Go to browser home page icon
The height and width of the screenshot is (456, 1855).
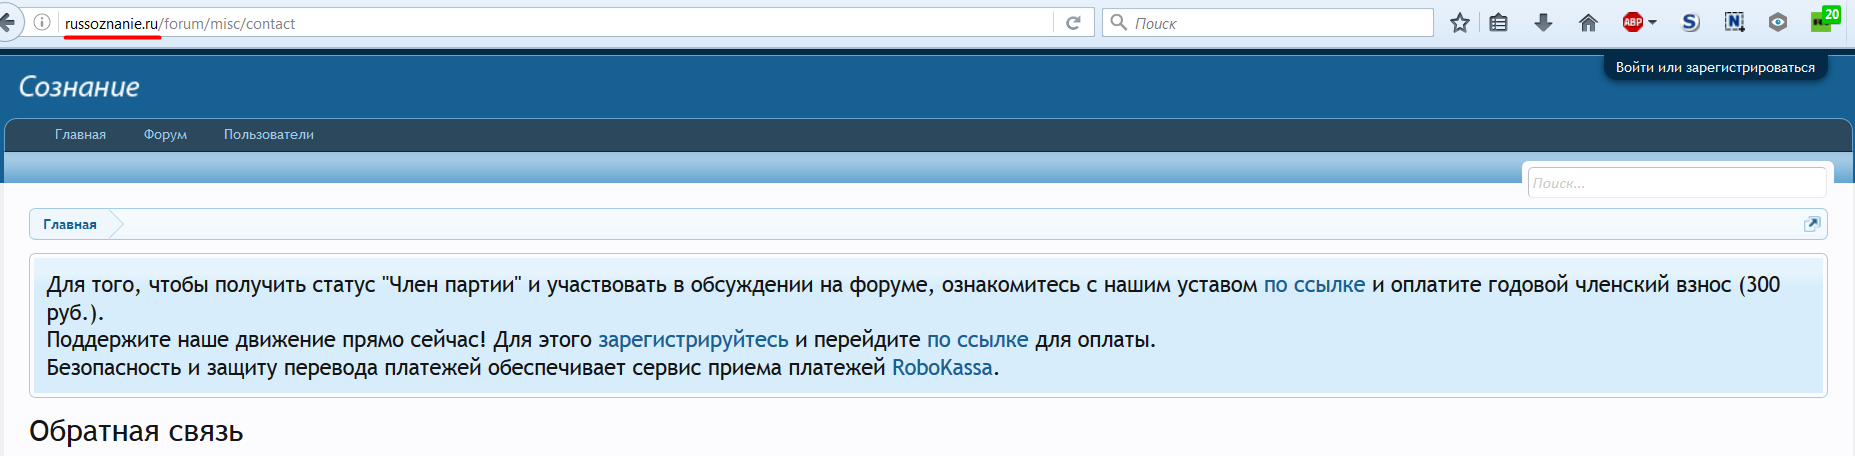tap(1588, 23)
